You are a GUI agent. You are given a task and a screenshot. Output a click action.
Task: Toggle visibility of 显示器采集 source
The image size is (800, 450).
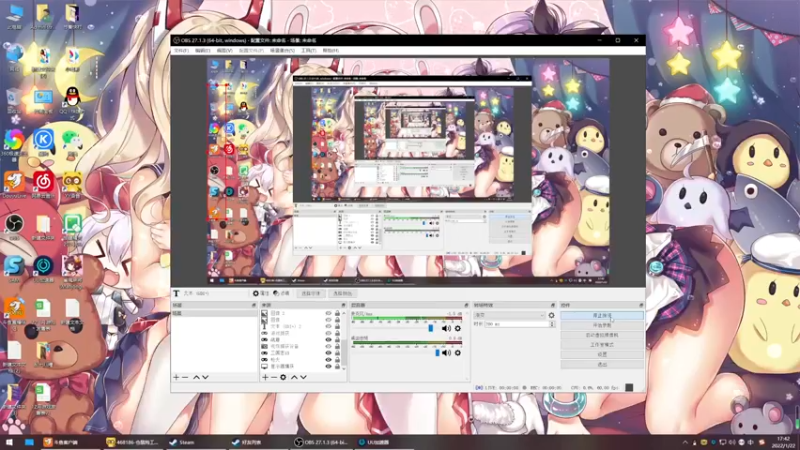(x=328, y=366)
